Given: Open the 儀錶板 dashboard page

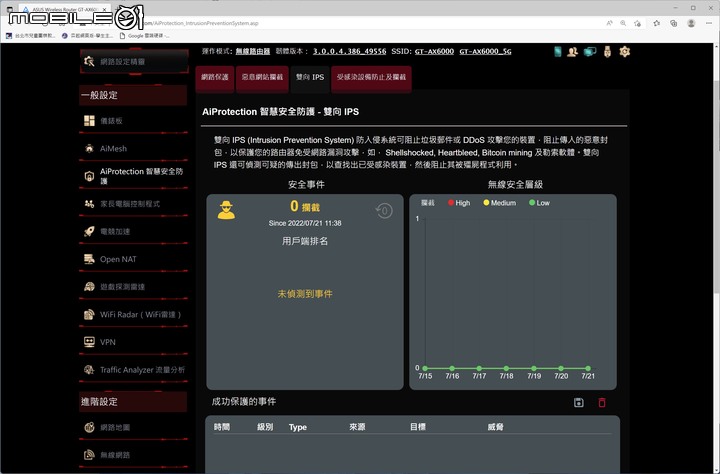Looking at the screenshot, I should point(134,121).
